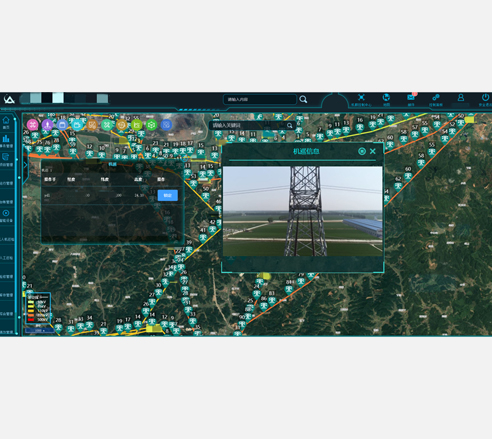Open the orange circular toolbar icon
This screenshot has height=439, width=492.
pyautogui.click(x=92, y=125)
